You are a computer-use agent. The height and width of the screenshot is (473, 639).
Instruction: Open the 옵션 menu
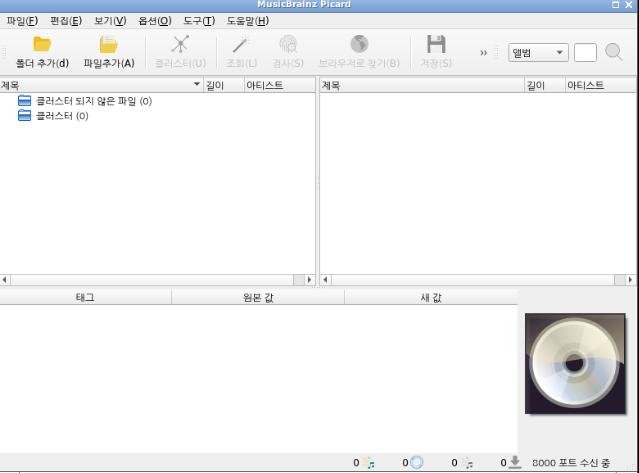(154, 21)
